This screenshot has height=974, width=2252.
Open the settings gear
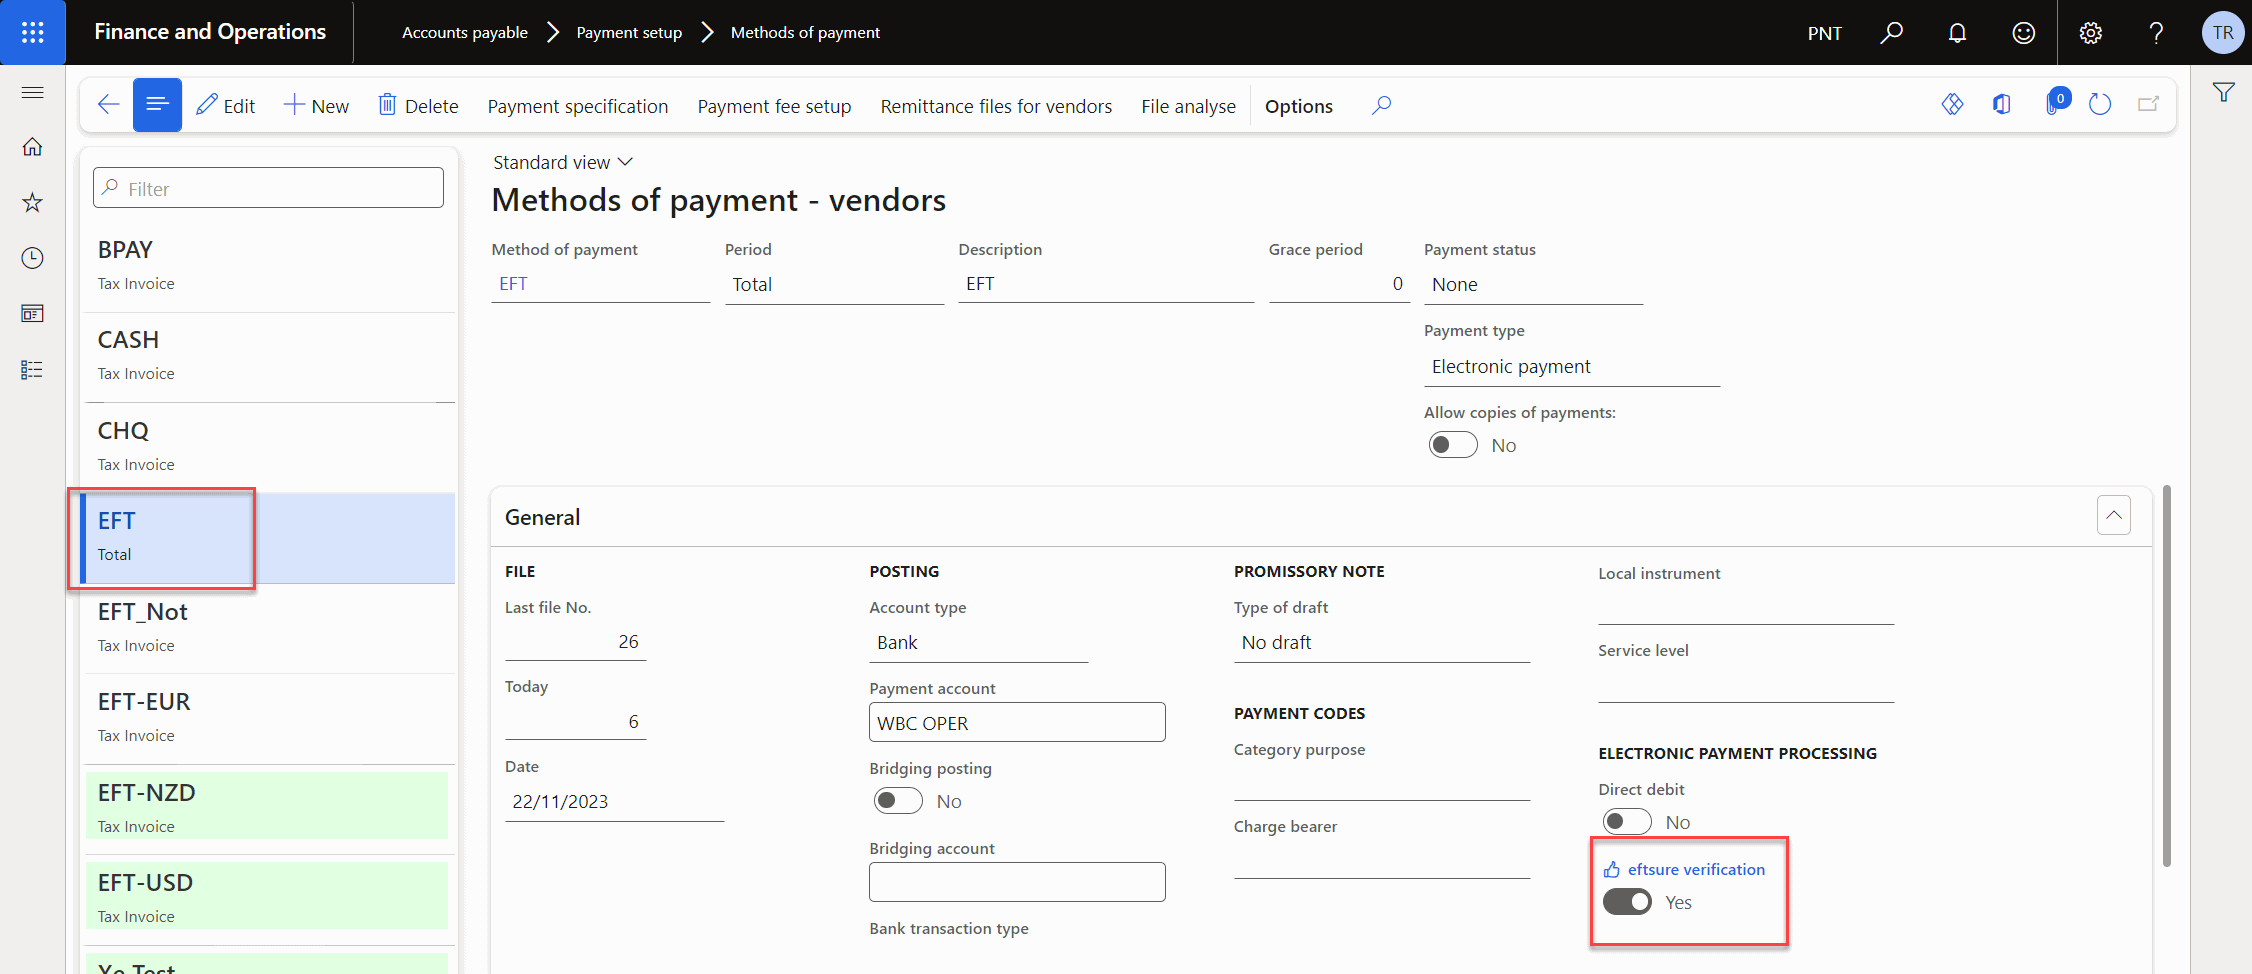(x=2090, y=32)
